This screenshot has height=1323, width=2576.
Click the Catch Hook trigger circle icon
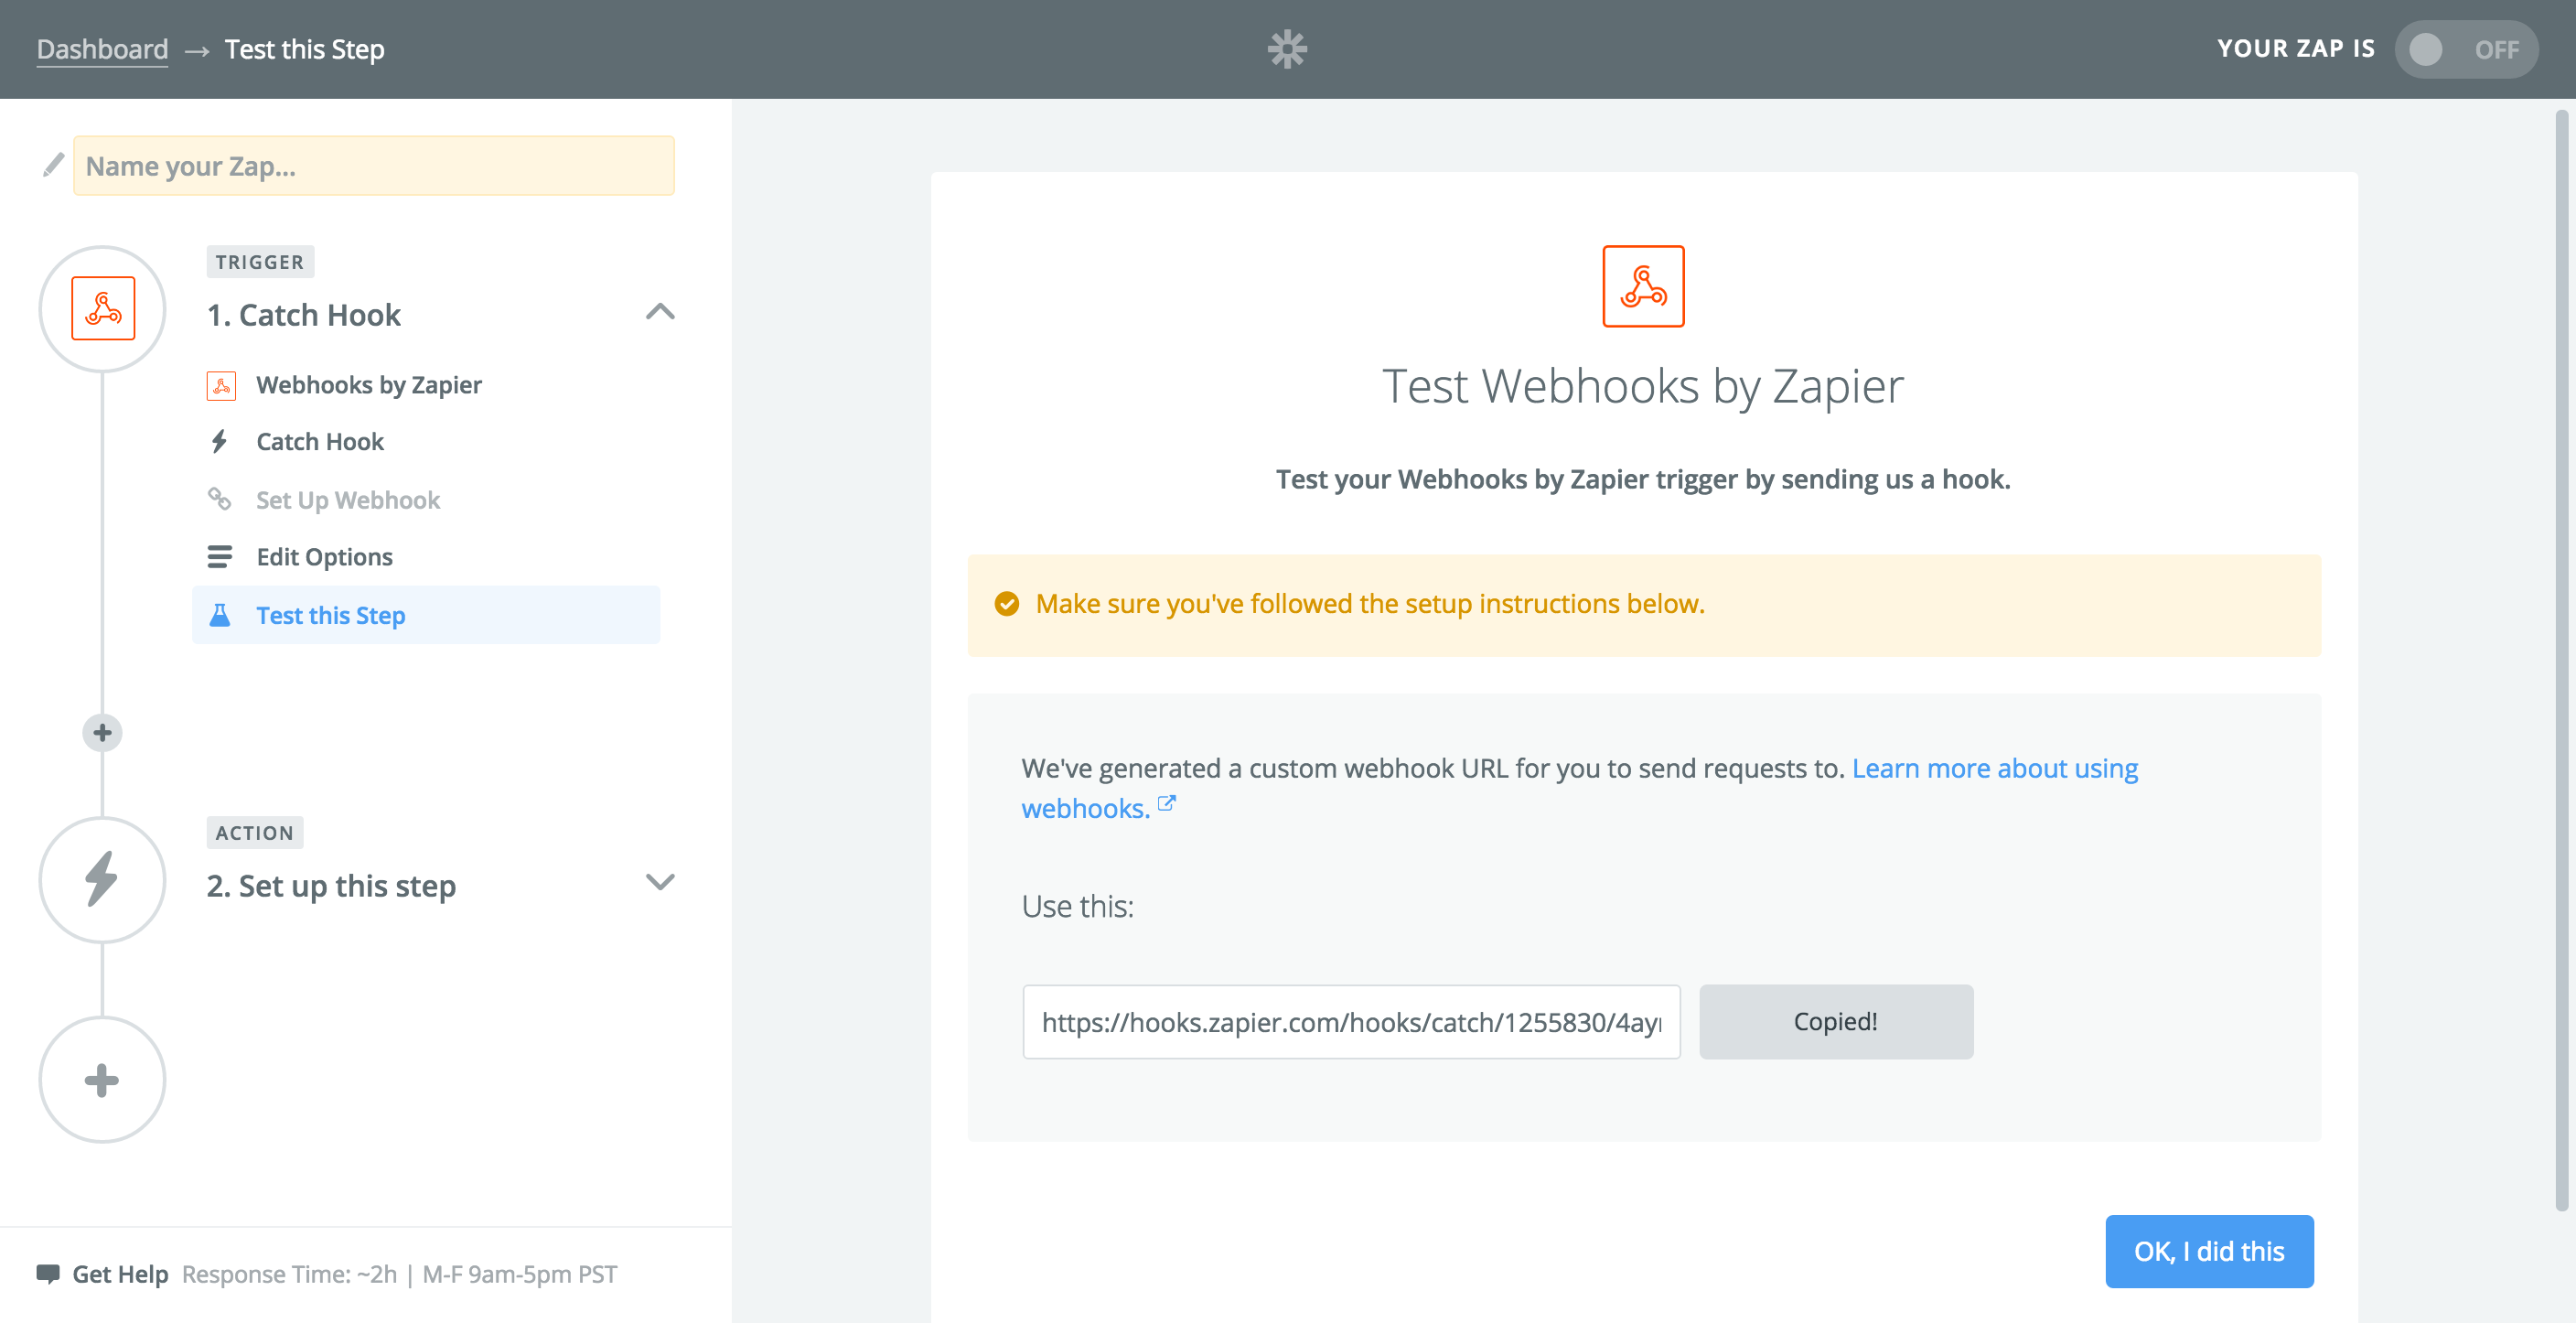pos(102,309)
